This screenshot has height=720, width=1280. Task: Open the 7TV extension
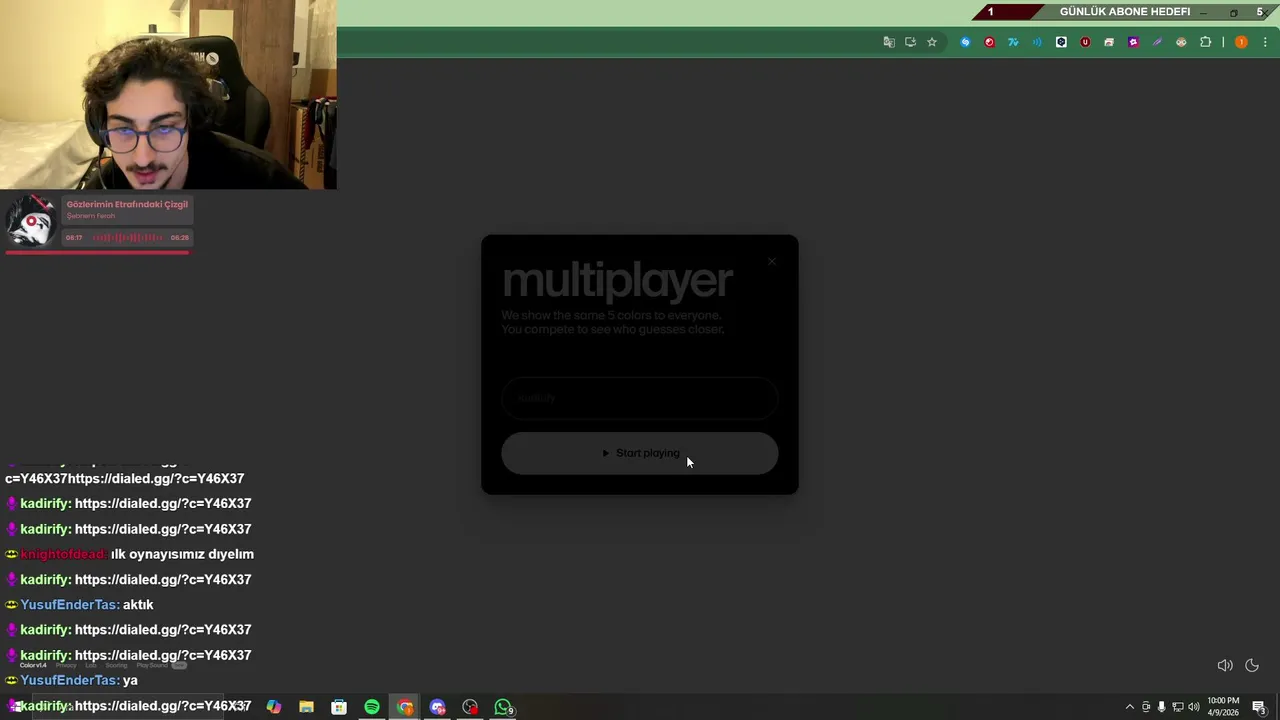tap(1013, 42)
